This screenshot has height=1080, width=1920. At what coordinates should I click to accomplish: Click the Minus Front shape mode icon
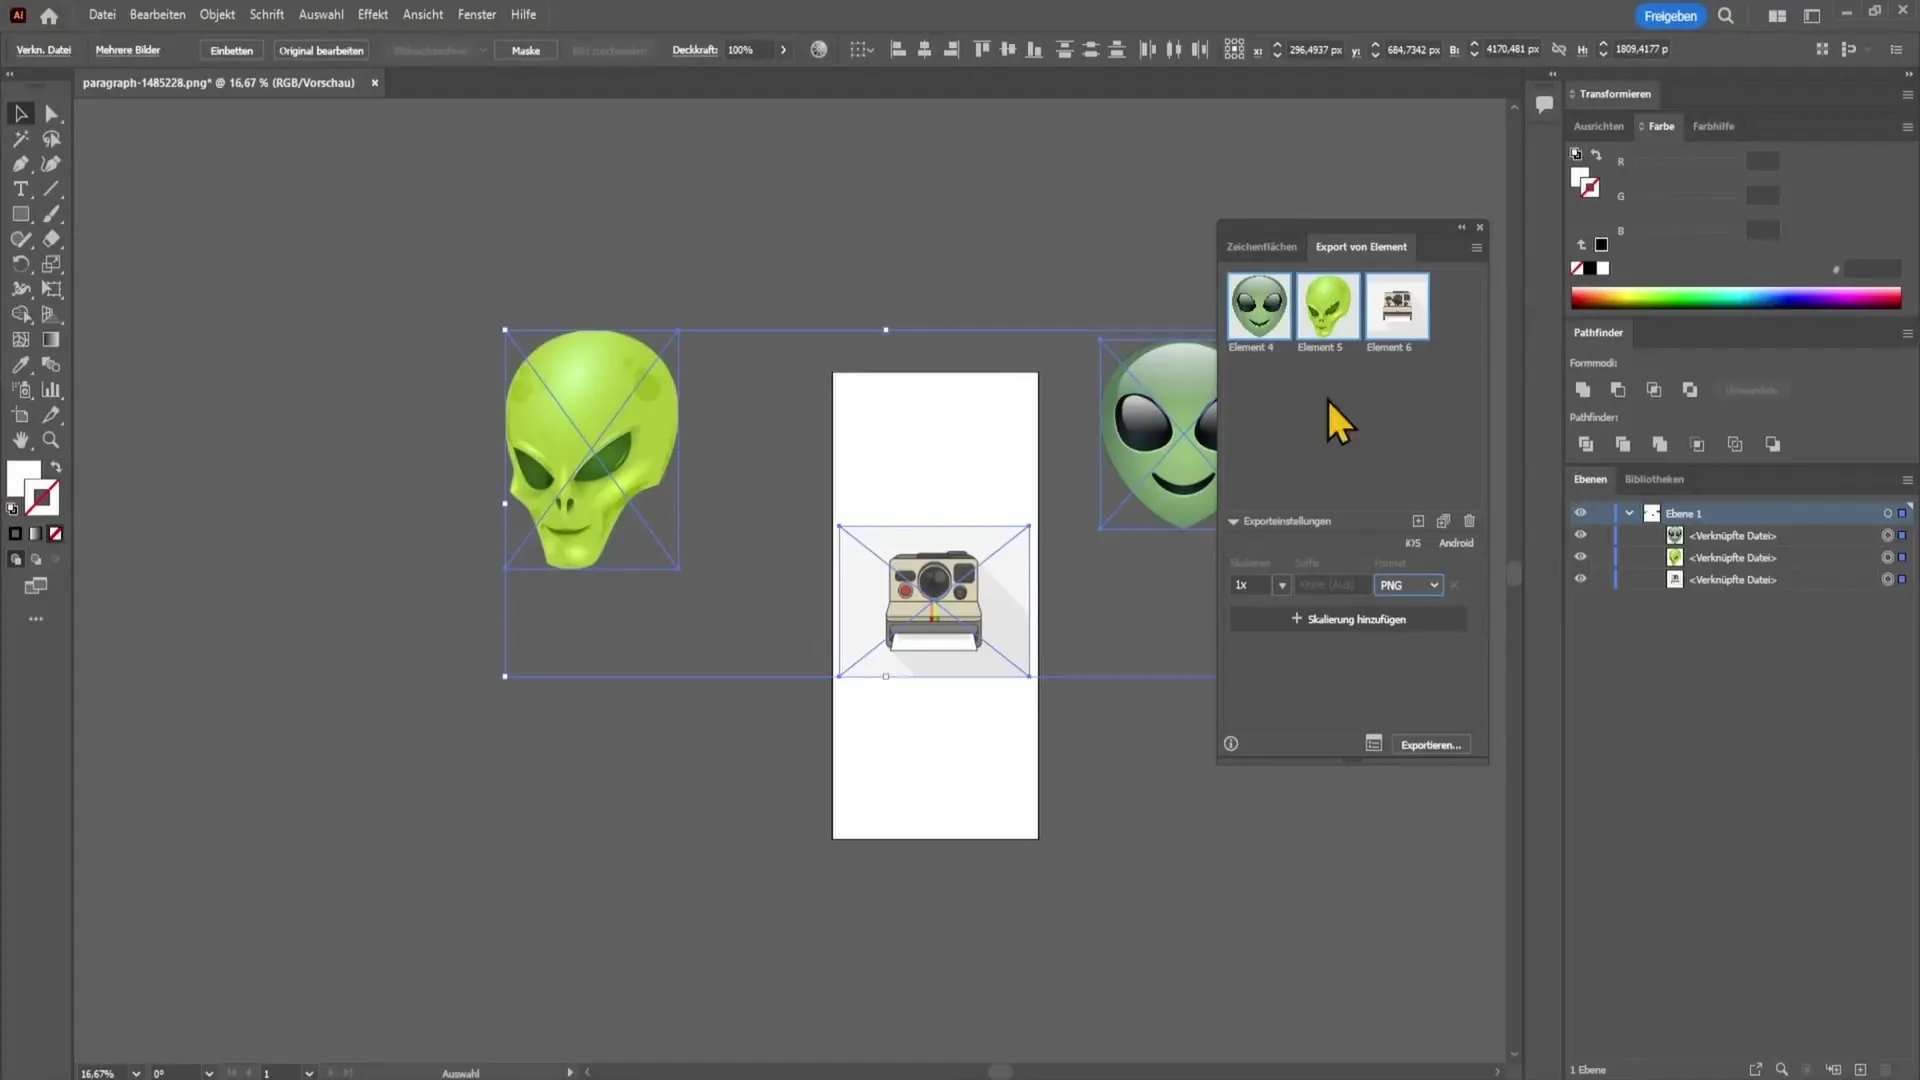[1618, 390]
